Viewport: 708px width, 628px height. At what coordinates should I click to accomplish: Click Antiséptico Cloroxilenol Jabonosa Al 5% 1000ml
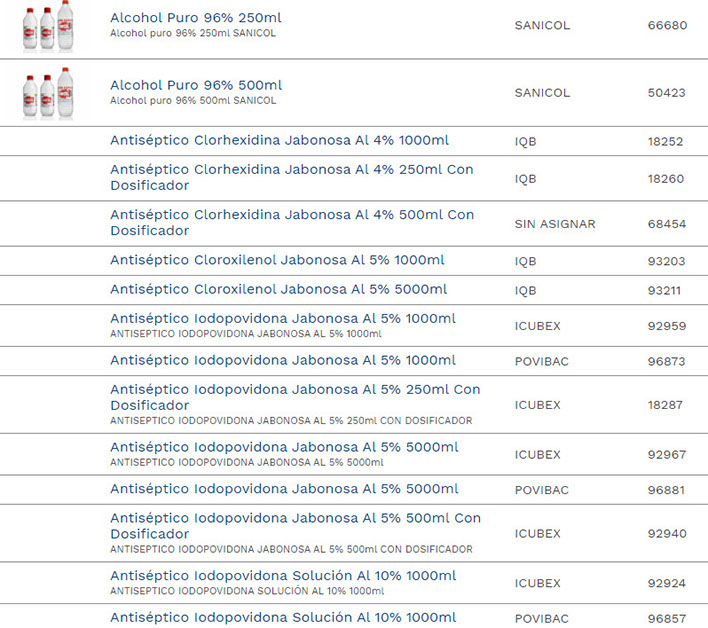(x=277, y=260)
